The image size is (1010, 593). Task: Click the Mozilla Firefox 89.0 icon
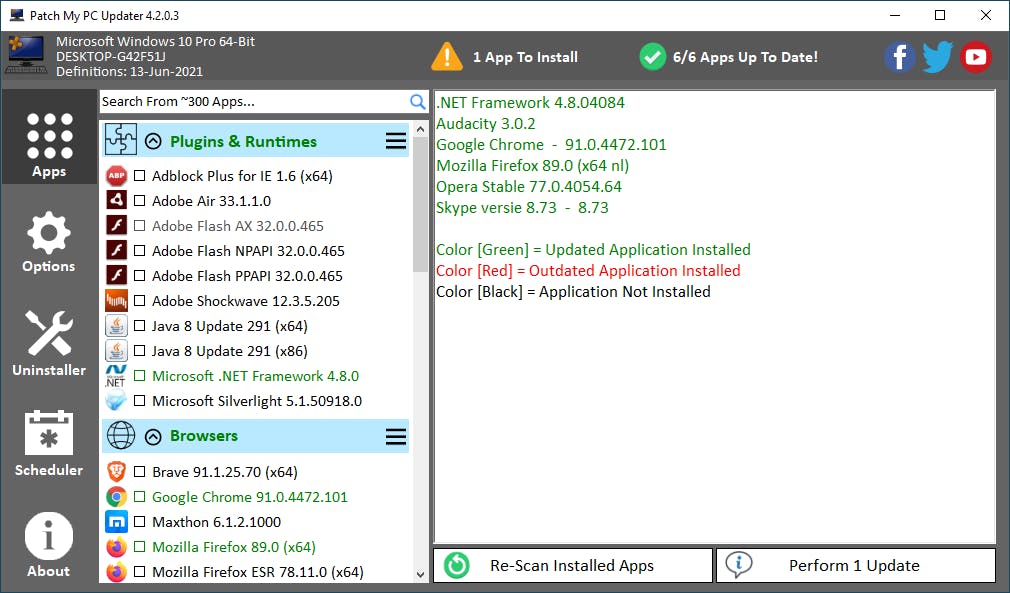click(x=117, y=547)
